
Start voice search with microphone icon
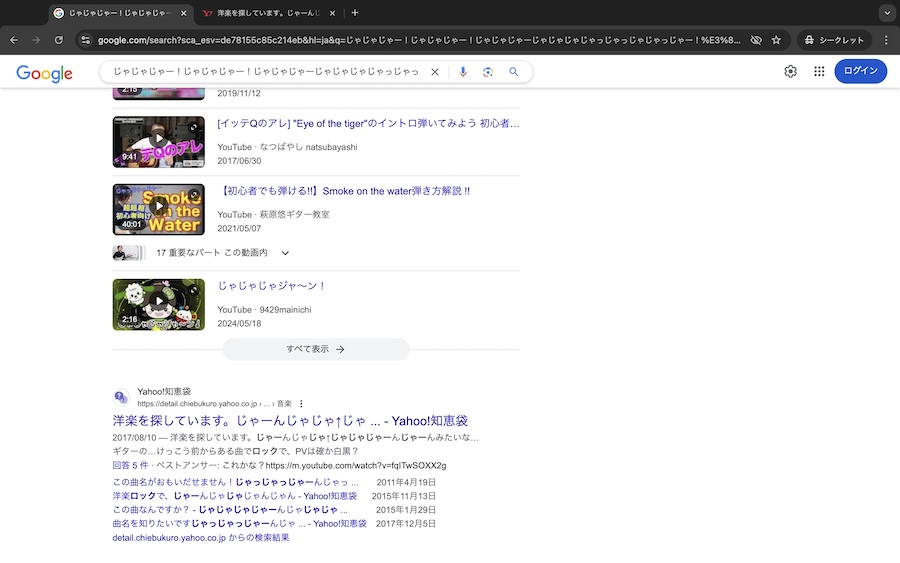463,72
